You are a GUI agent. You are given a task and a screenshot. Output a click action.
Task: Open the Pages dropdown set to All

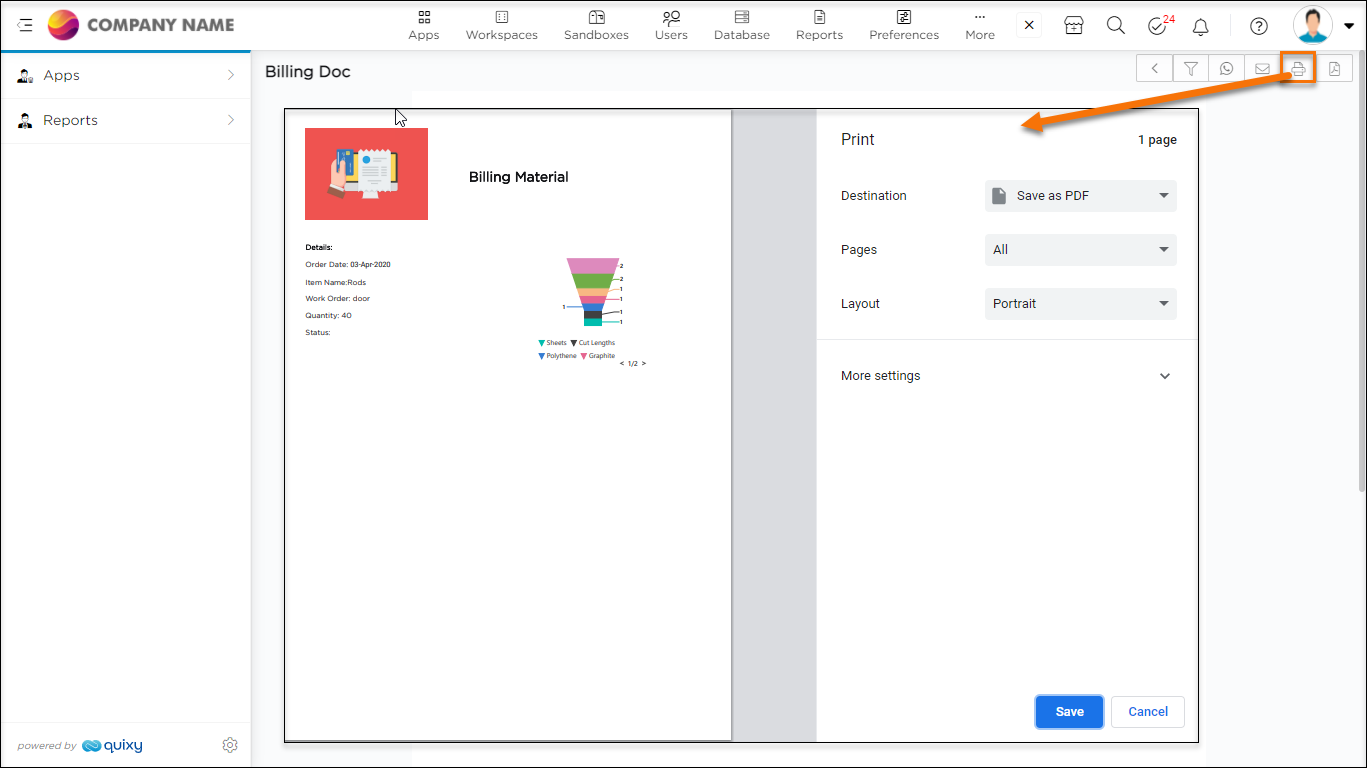pos(1080,250)
